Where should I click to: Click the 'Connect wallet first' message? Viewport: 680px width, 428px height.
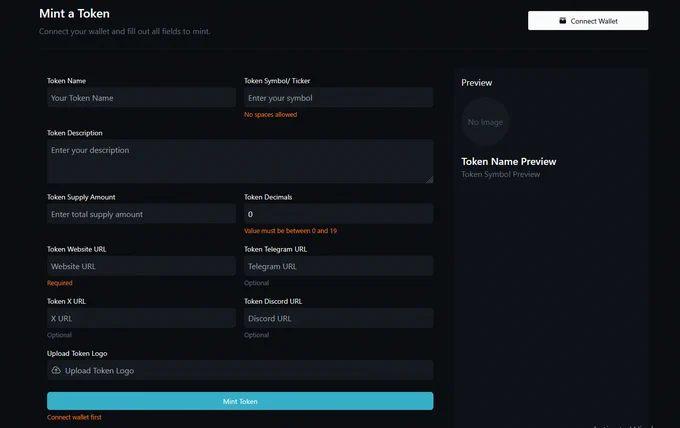coord(74,417)
